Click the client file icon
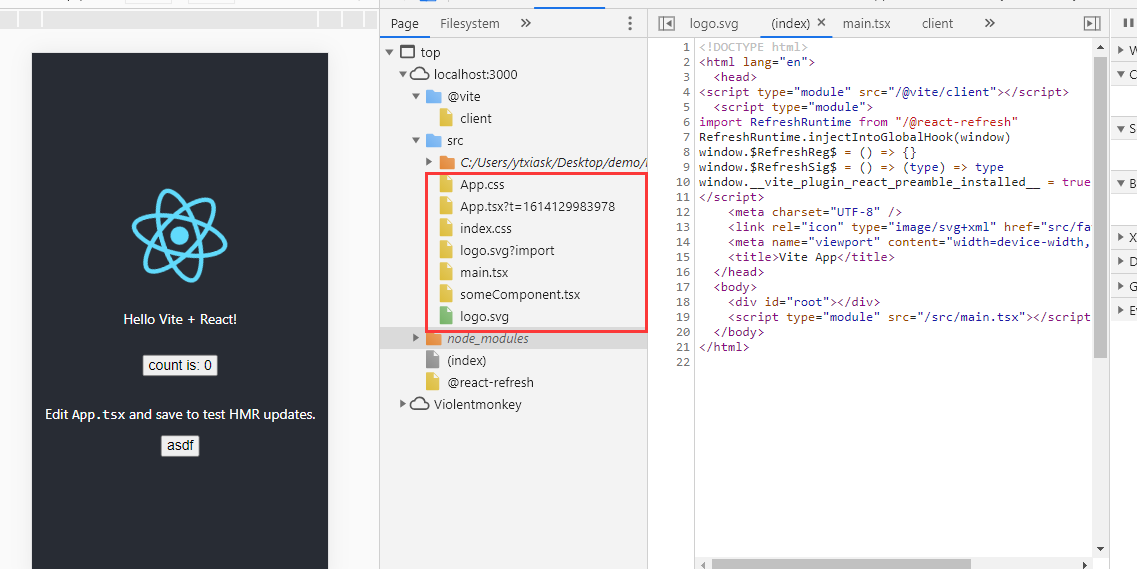1137x569 pixels. pos(447,118)
